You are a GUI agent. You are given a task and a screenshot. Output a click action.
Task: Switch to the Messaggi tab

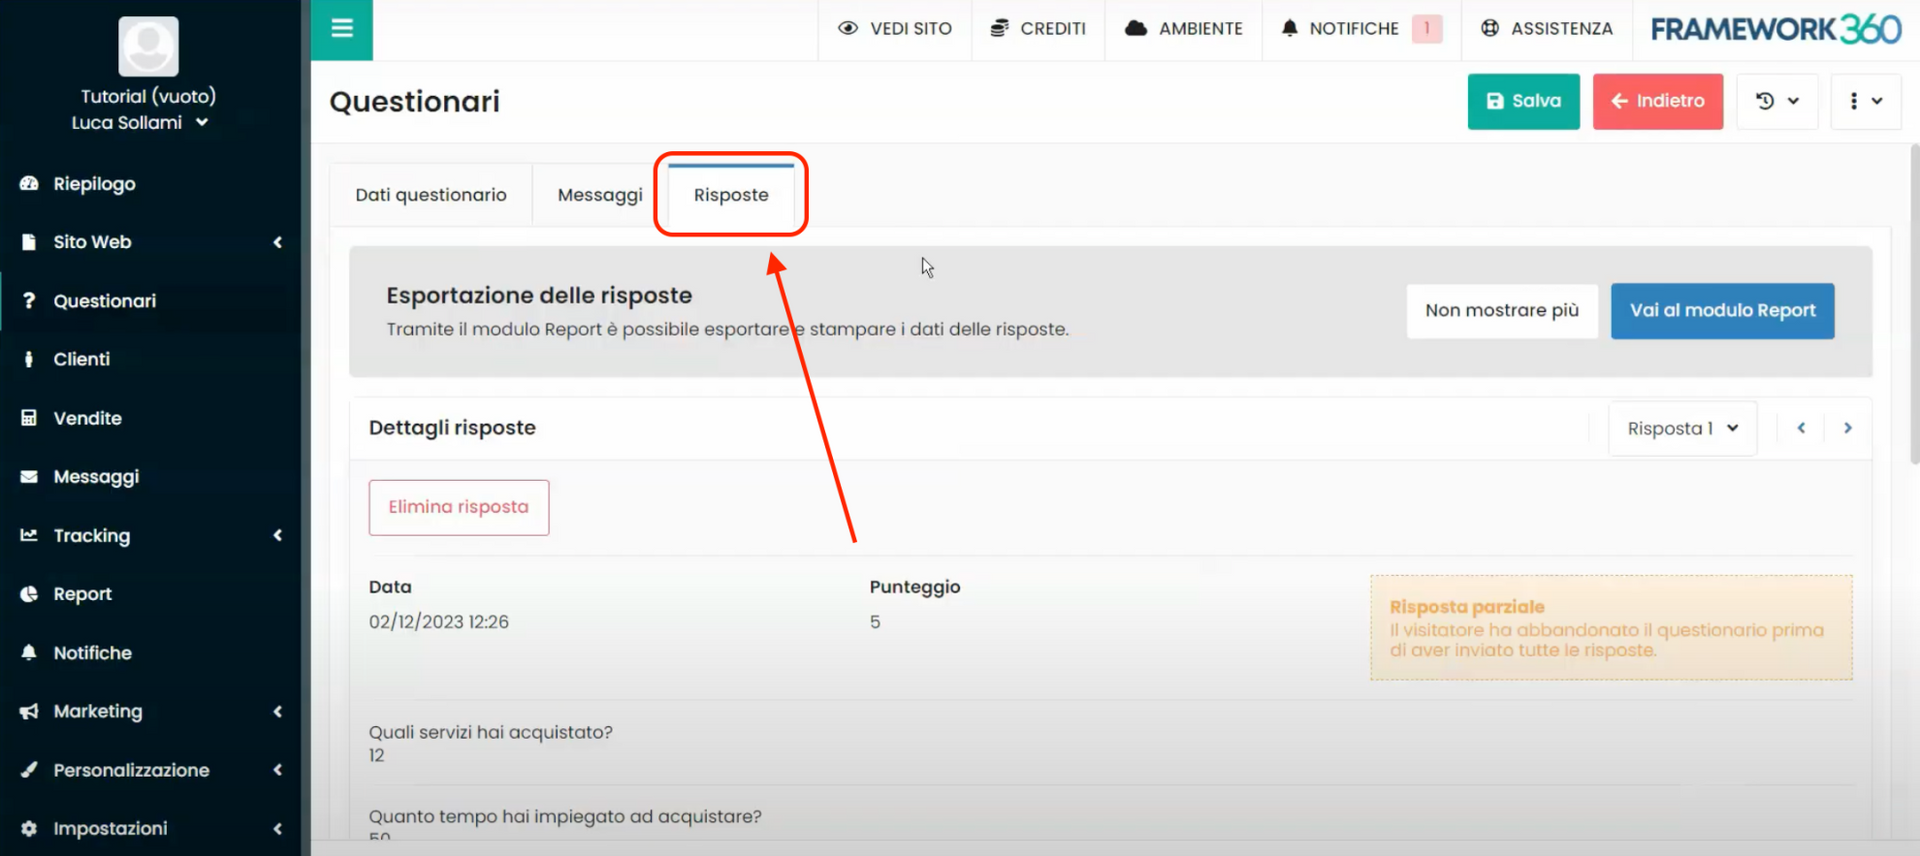click(600, 195)
